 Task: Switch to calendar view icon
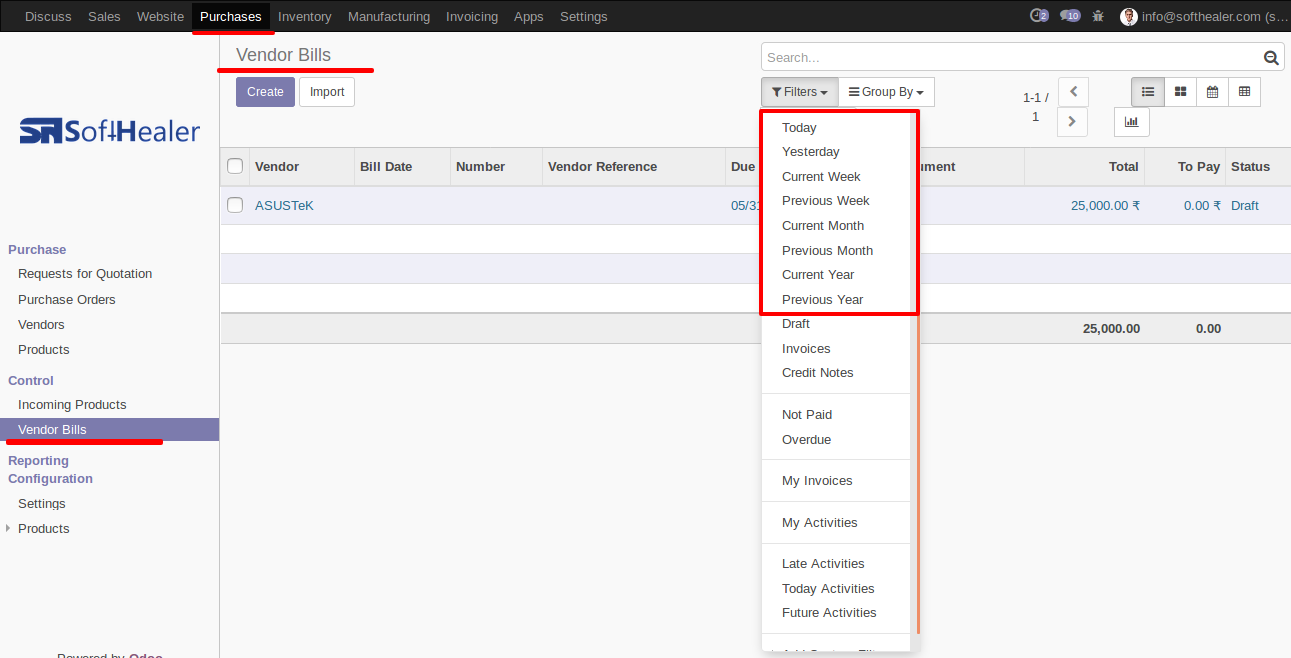pyautogui.click(x=1212, y=92)
